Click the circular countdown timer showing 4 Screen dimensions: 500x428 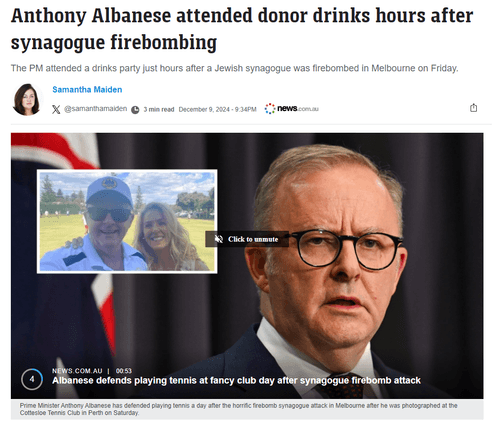click(32, 379)
